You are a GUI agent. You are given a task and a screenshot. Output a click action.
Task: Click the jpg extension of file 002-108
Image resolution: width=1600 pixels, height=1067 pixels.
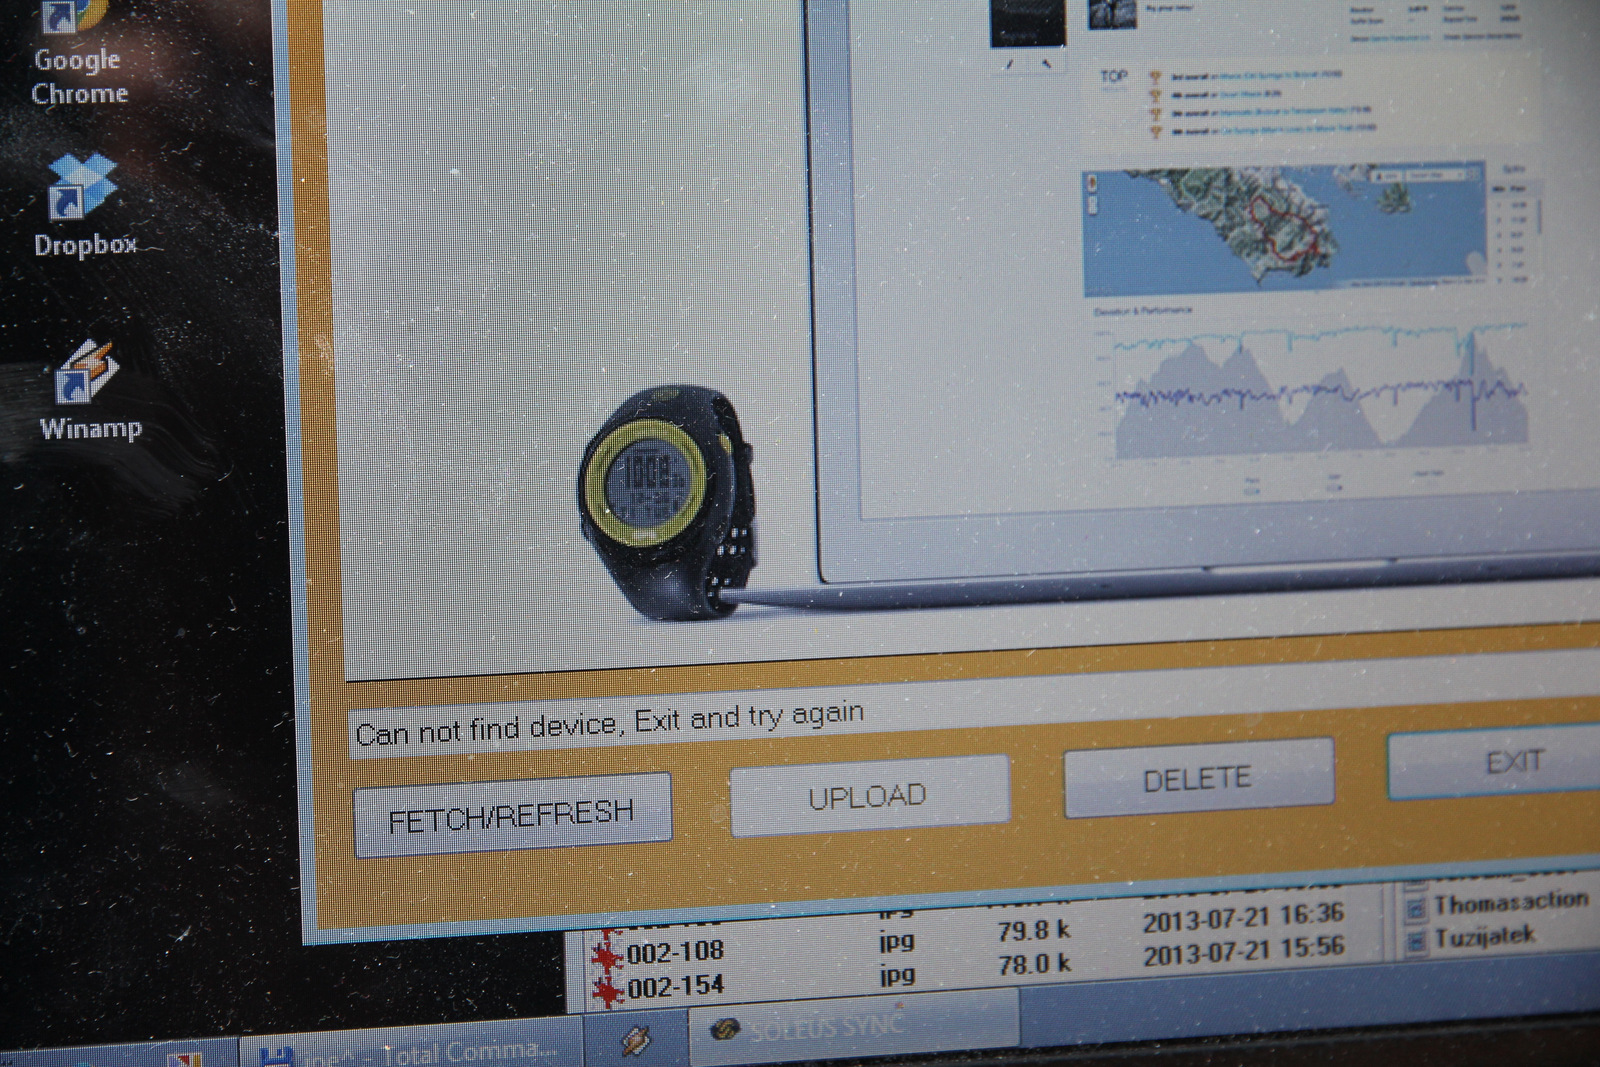point(896,940)
